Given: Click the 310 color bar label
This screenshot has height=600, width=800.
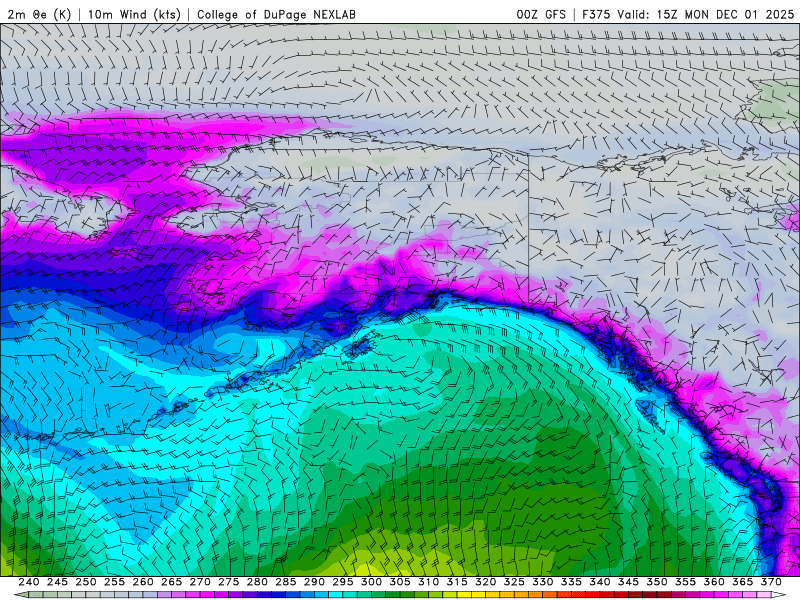Looking at the screenshot, I should click(x=429, y=582).
